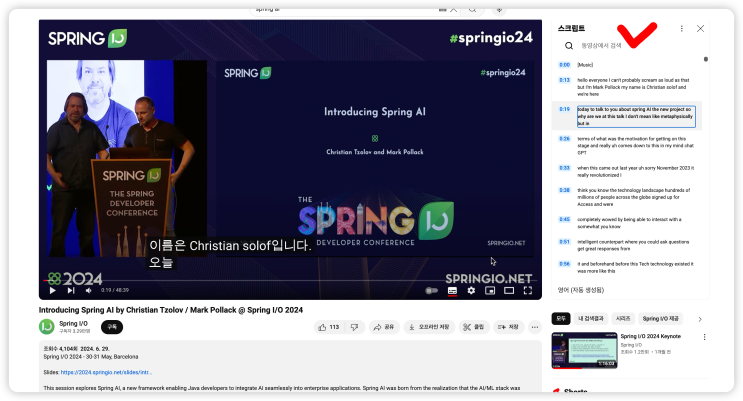Toggle subtitles/closed captions button
Screen dimensions: 743x401
(x=452, y=291)
